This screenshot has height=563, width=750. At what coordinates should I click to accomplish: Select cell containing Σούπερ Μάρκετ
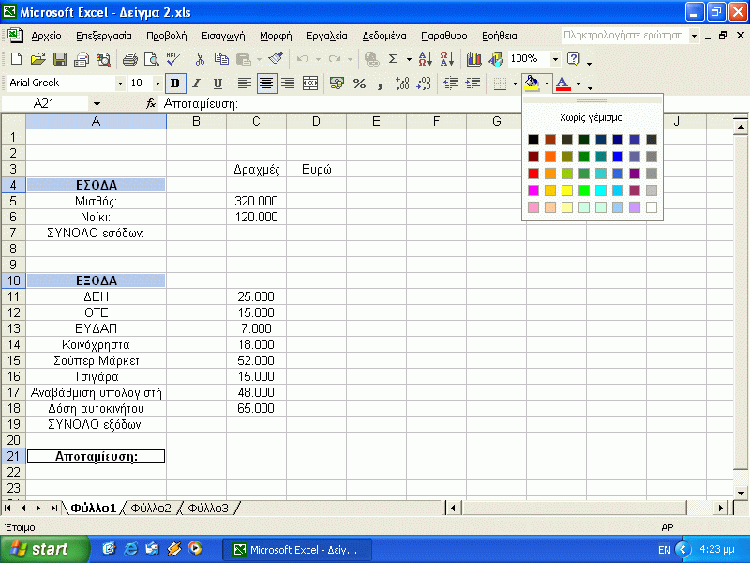point(96,360)
